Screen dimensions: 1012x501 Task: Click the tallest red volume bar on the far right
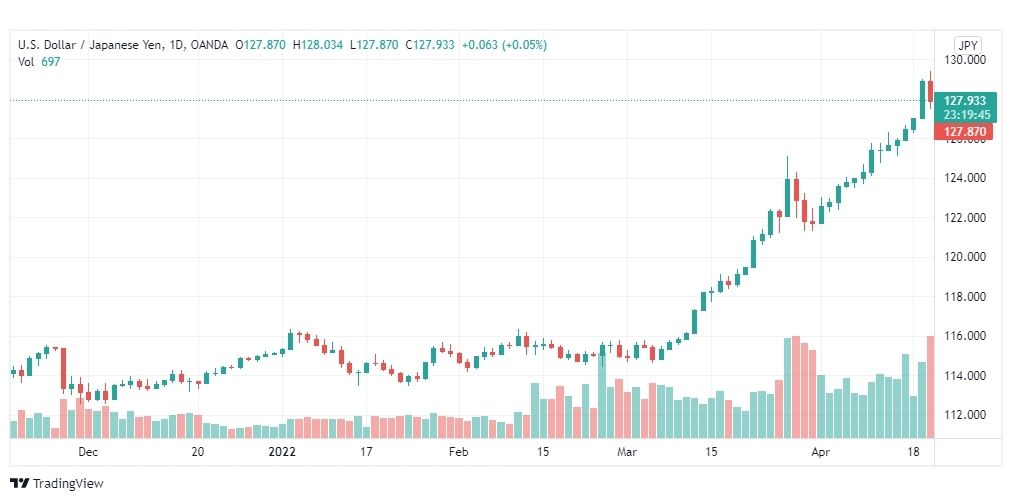pyautogui.click(x=930, y=387)
